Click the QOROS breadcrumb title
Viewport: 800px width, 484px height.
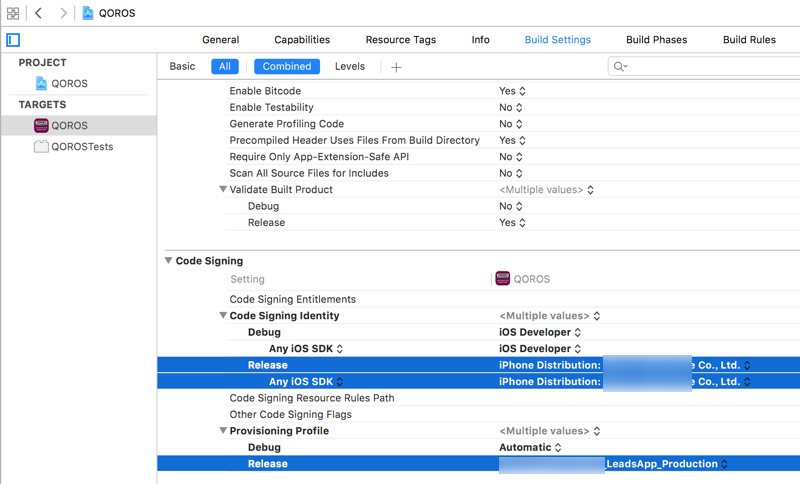point(117,13)
